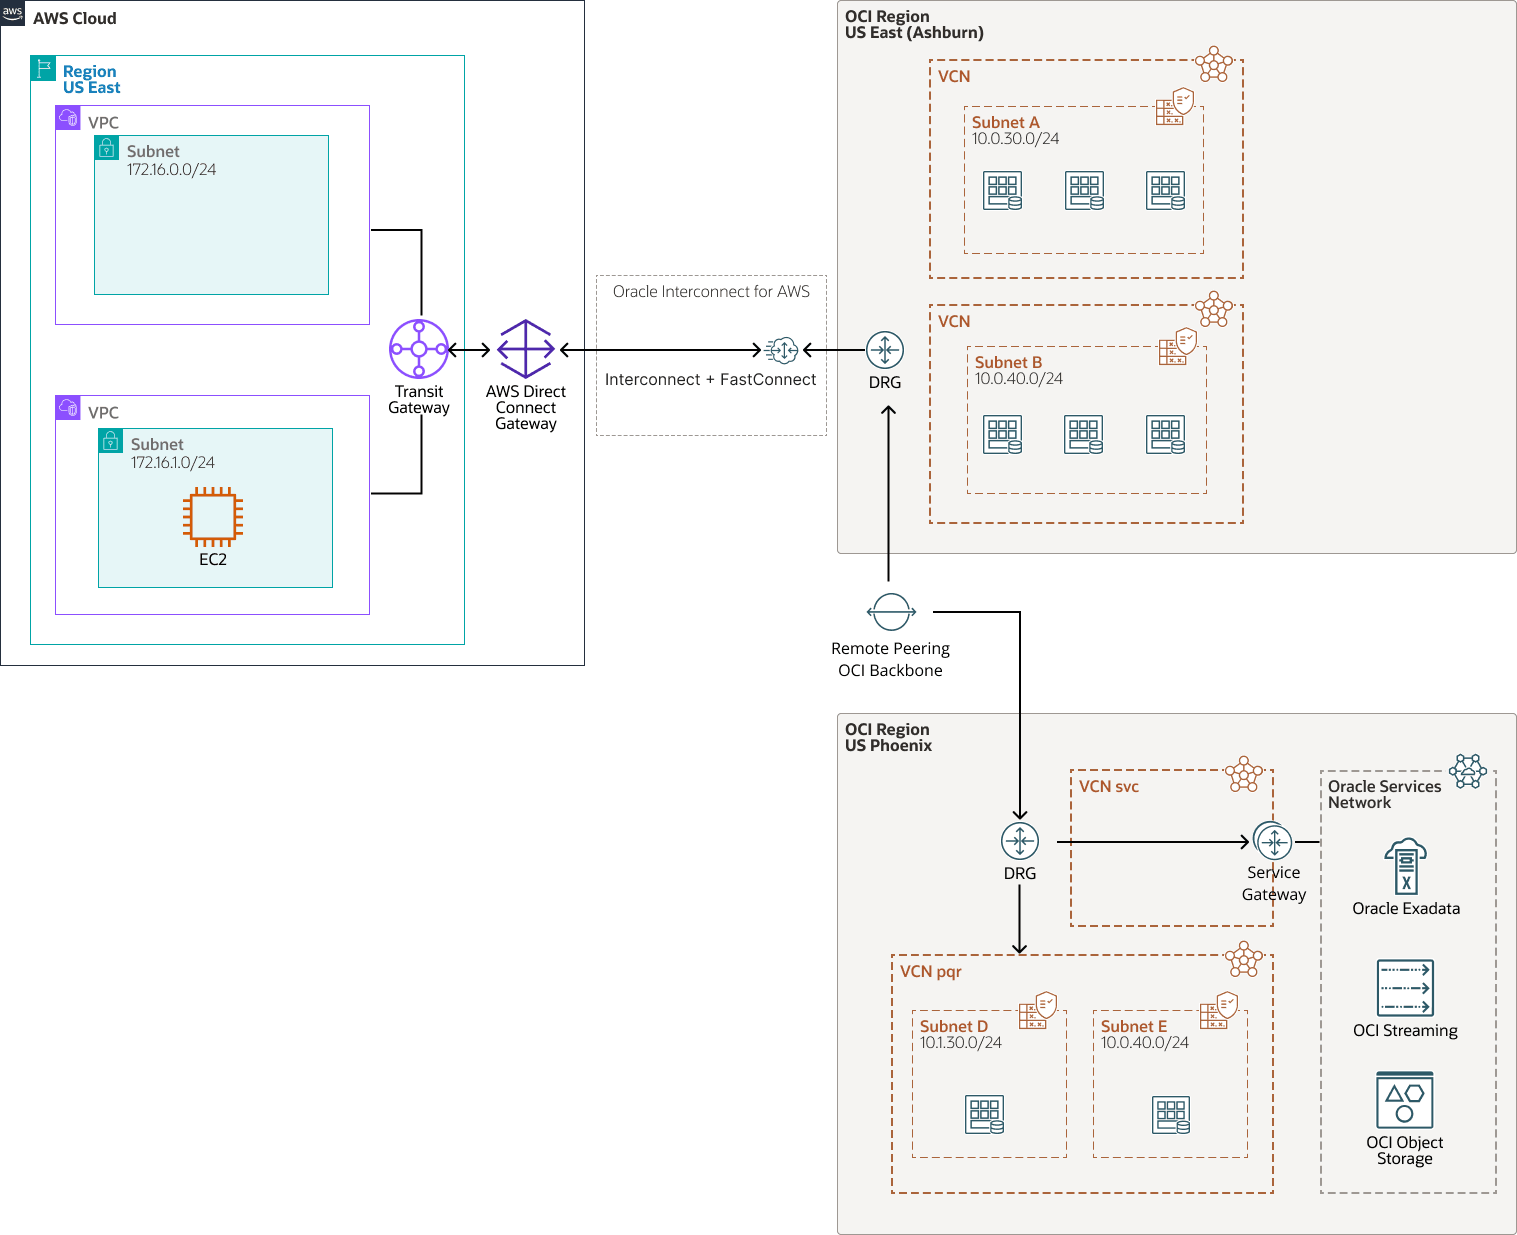Viewport: 1517px width, 1235px height.
Task: Select the Subnet D database icon
Action: click(985, 1114)
